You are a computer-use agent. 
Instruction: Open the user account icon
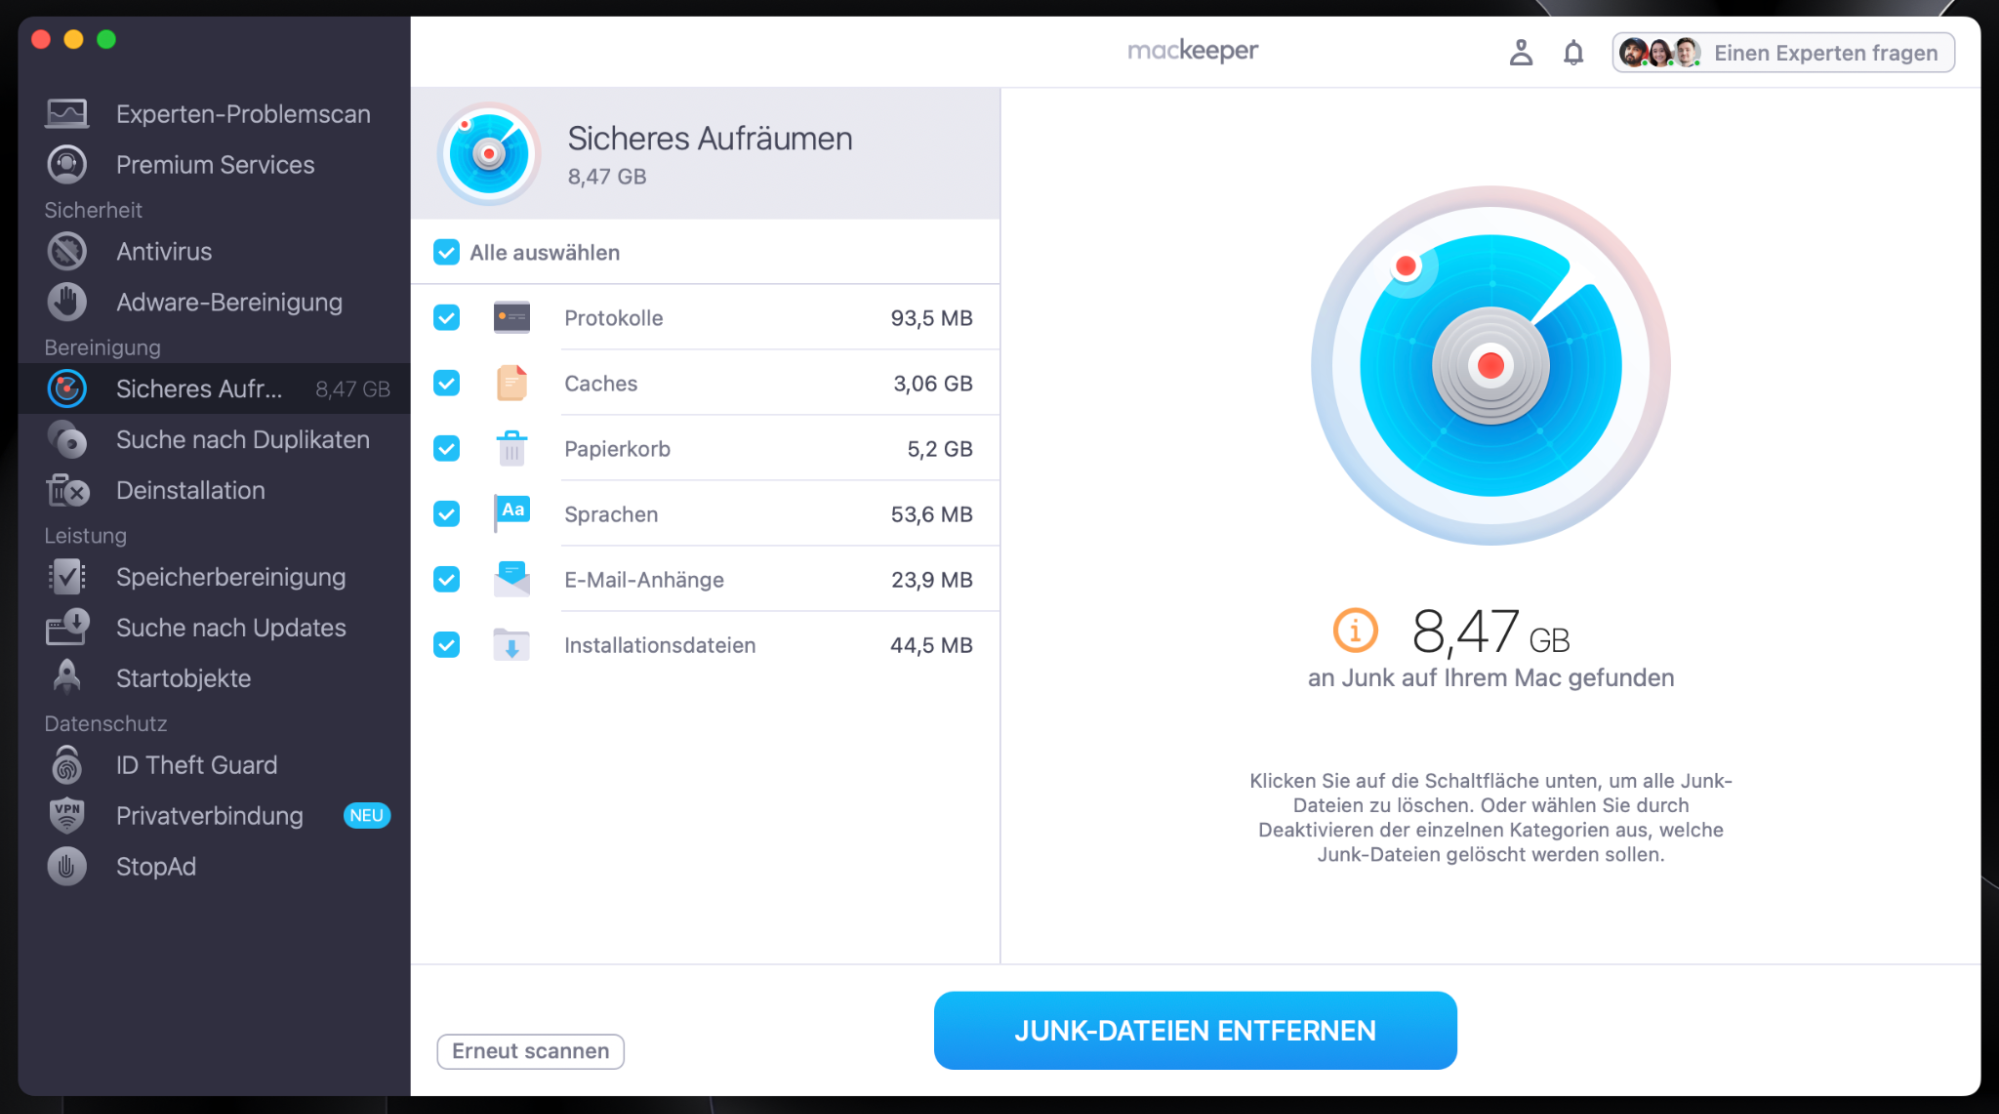coord(1521,52)
